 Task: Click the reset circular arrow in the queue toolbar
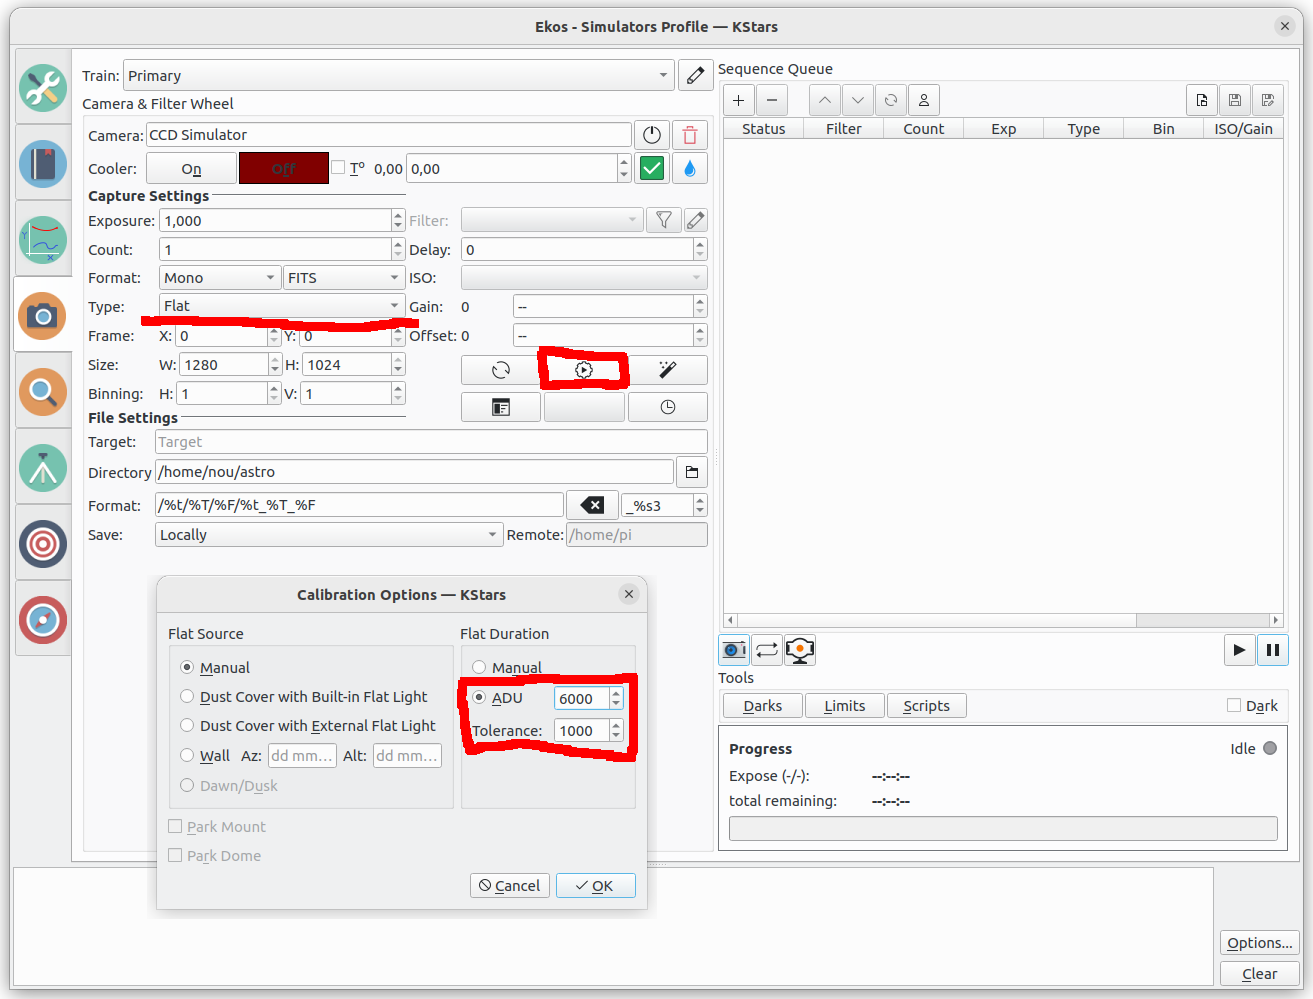tap(890, 100)
